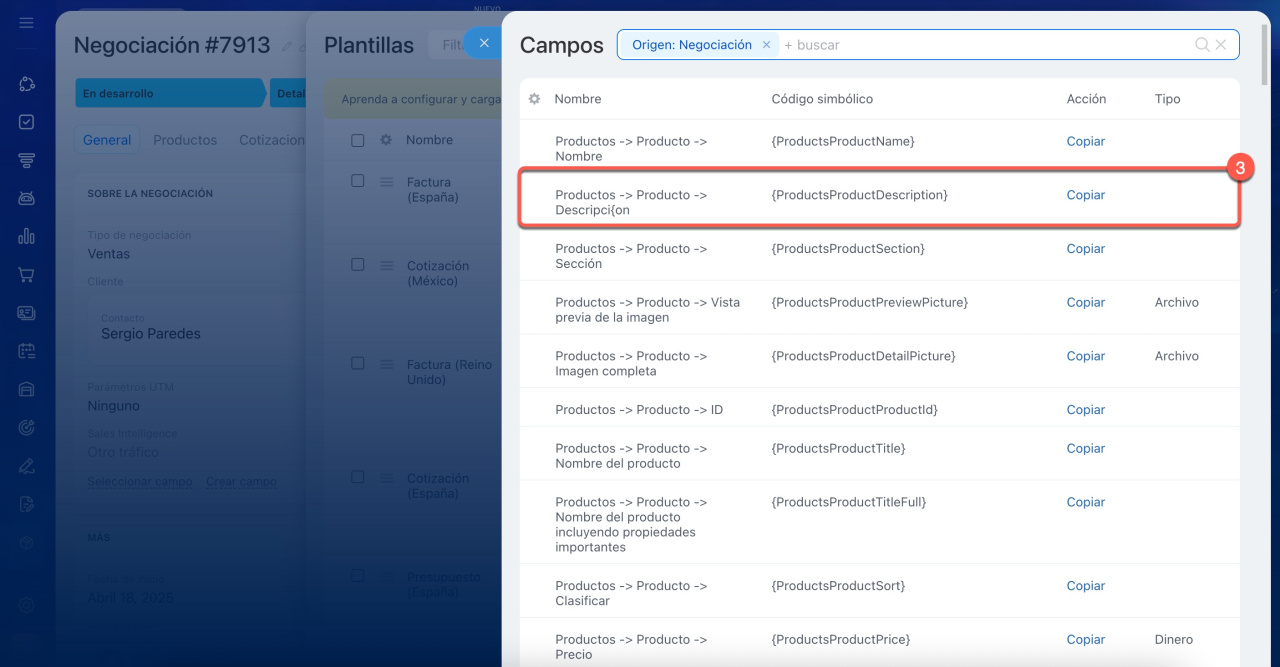Viewport: 1280px width, 667px height.
Task: Open the hamburger menu in the sidebar
Action: tap(27, 22)
